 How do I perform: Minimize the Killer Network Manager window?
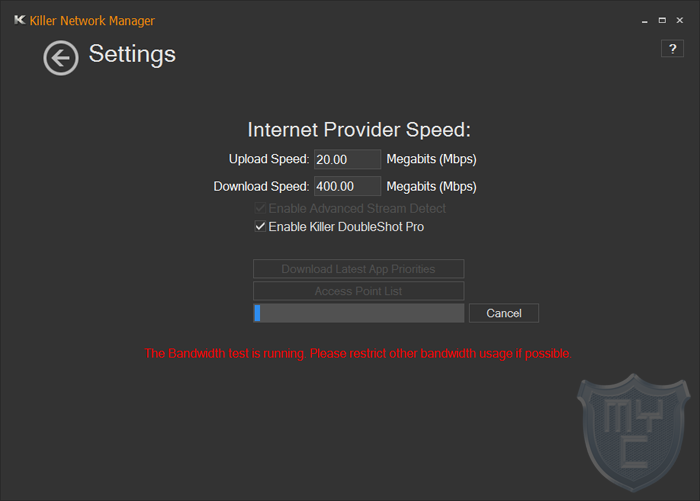644,21
